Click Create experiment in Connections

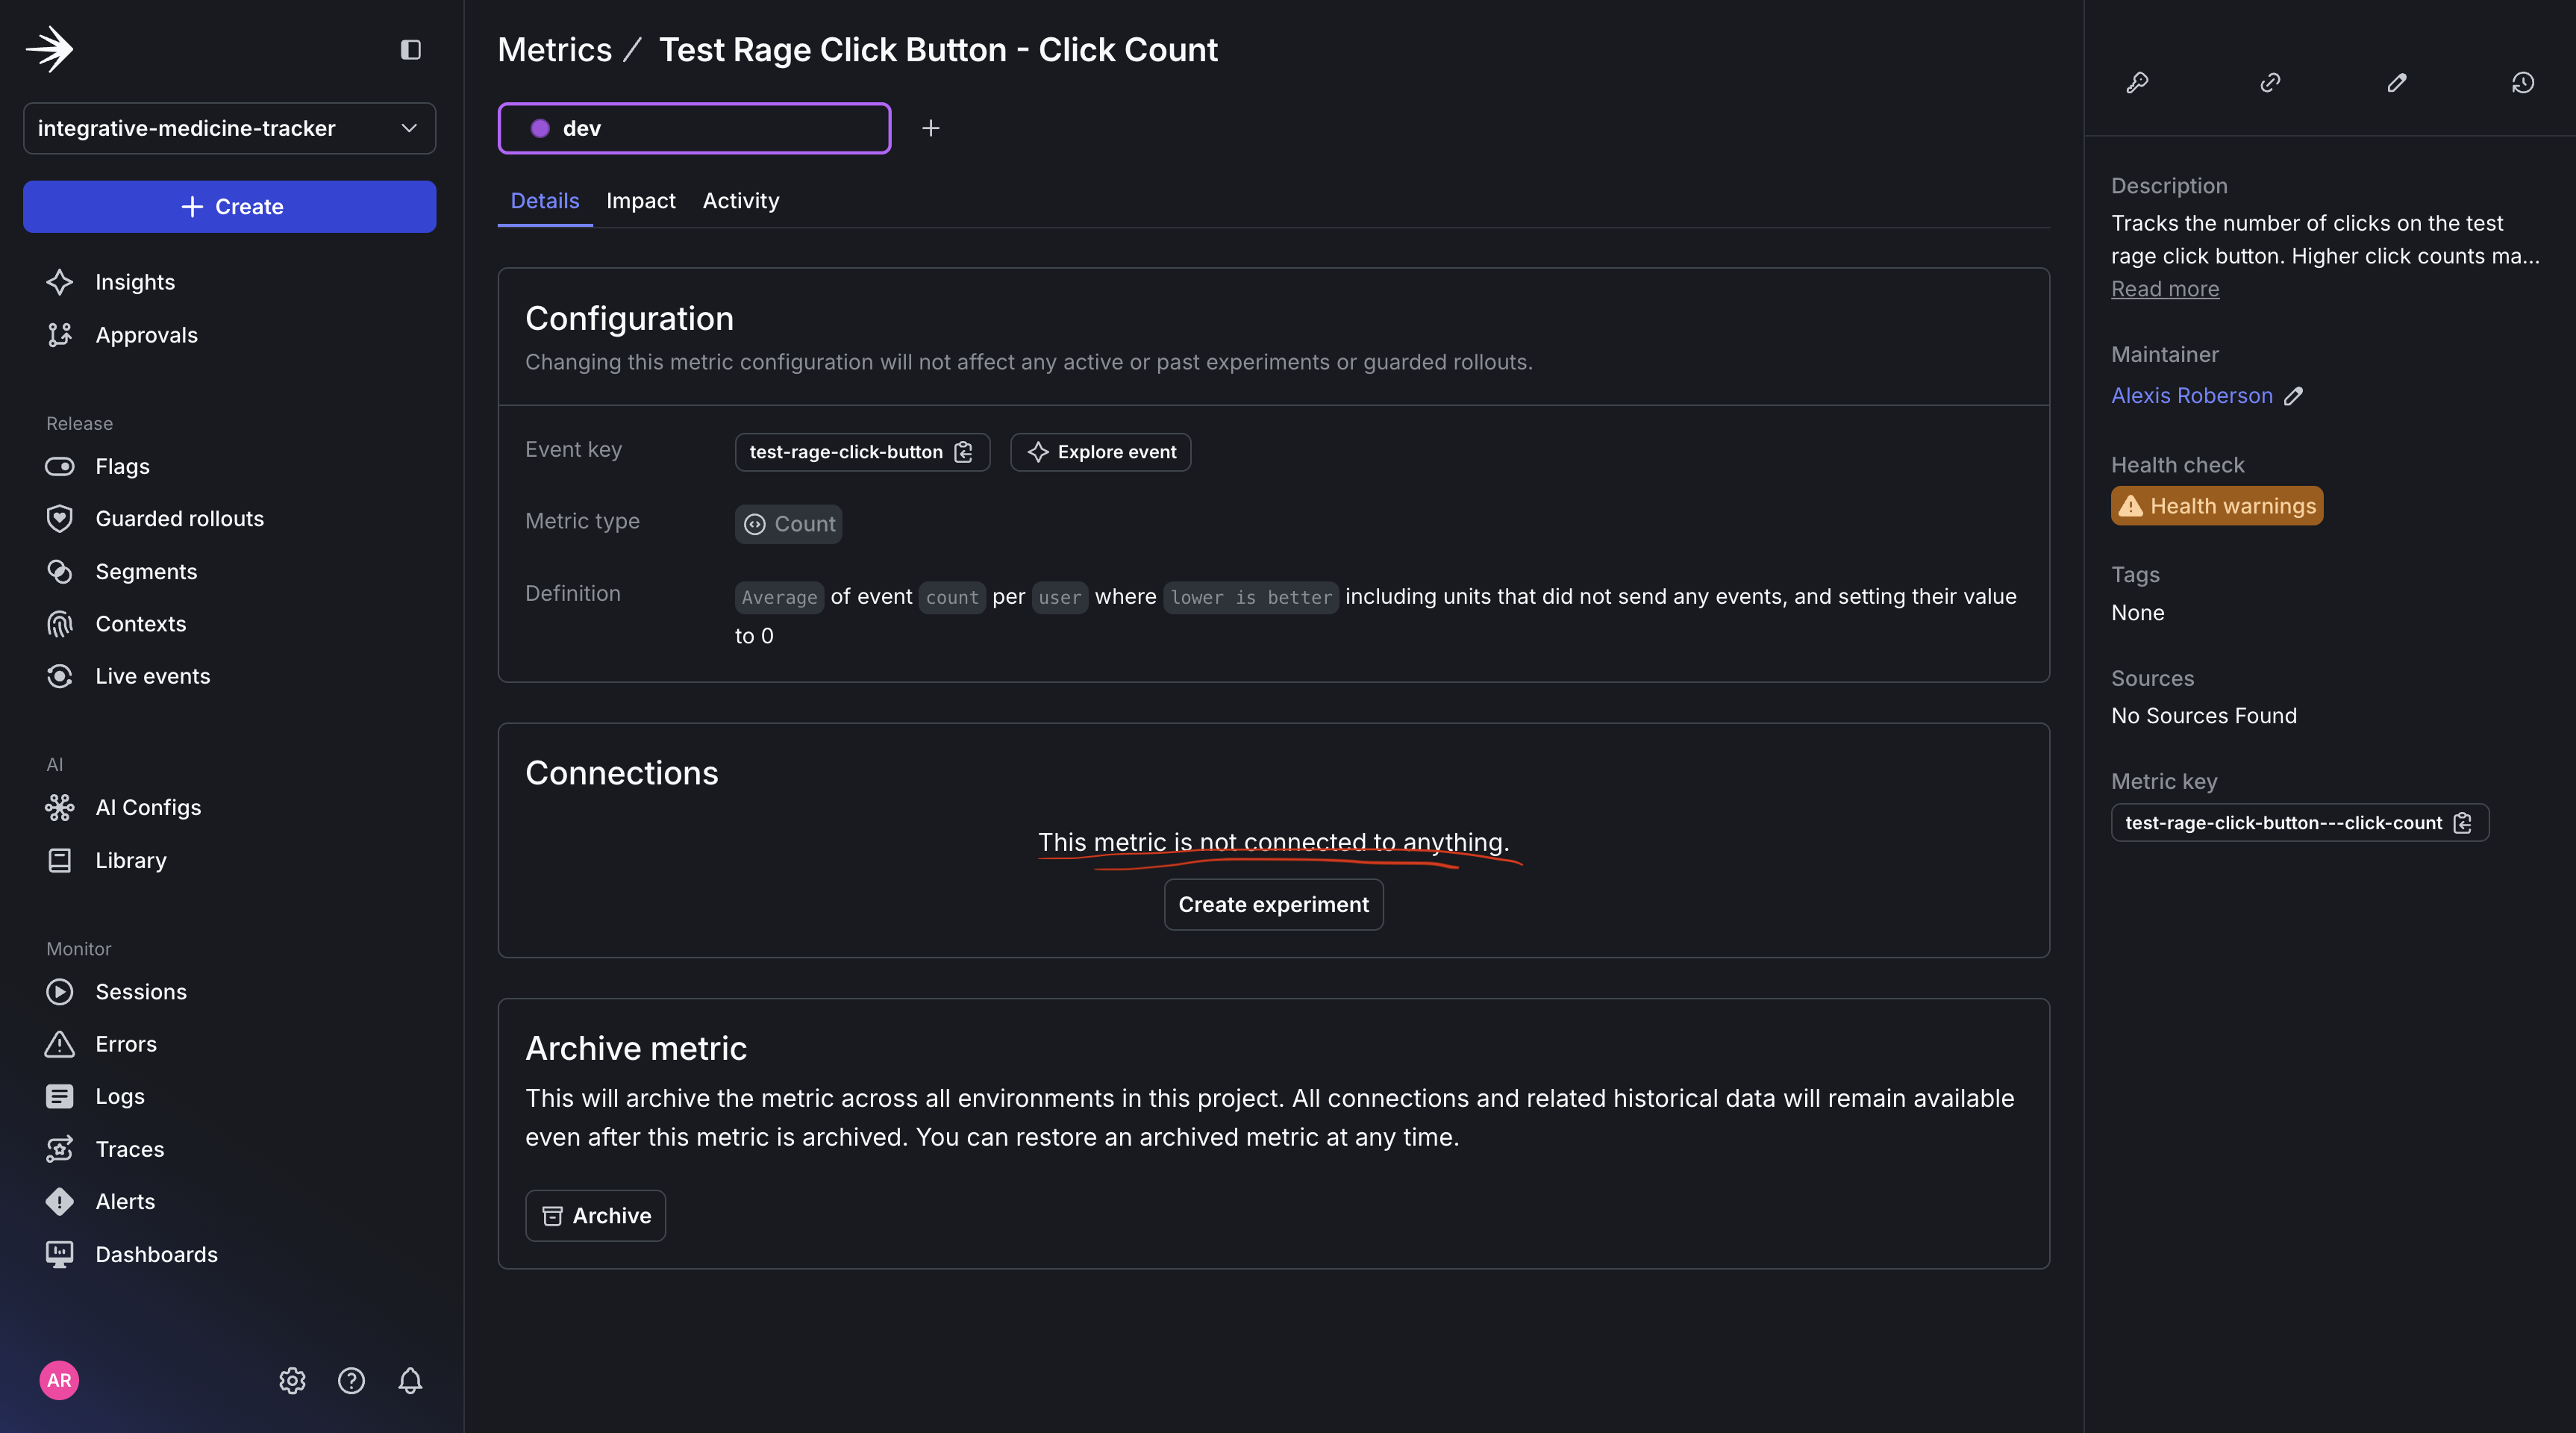tap(1273, 904)
